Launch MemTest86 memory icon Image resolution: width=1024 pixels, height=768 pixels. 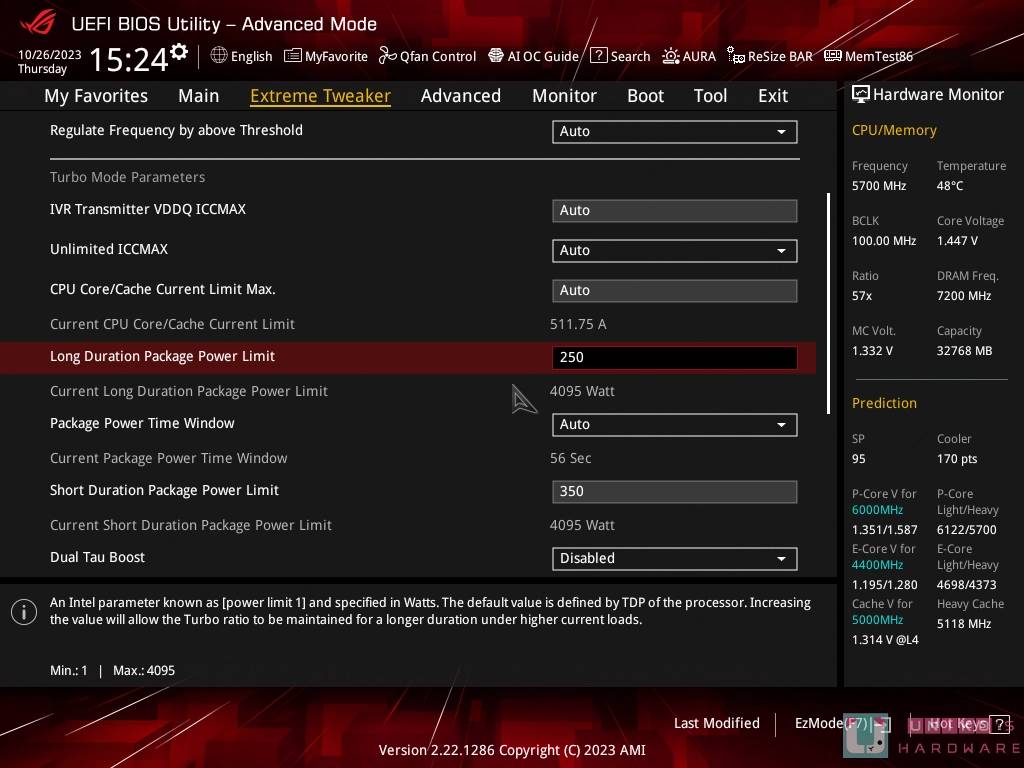(x=832, y=56)
